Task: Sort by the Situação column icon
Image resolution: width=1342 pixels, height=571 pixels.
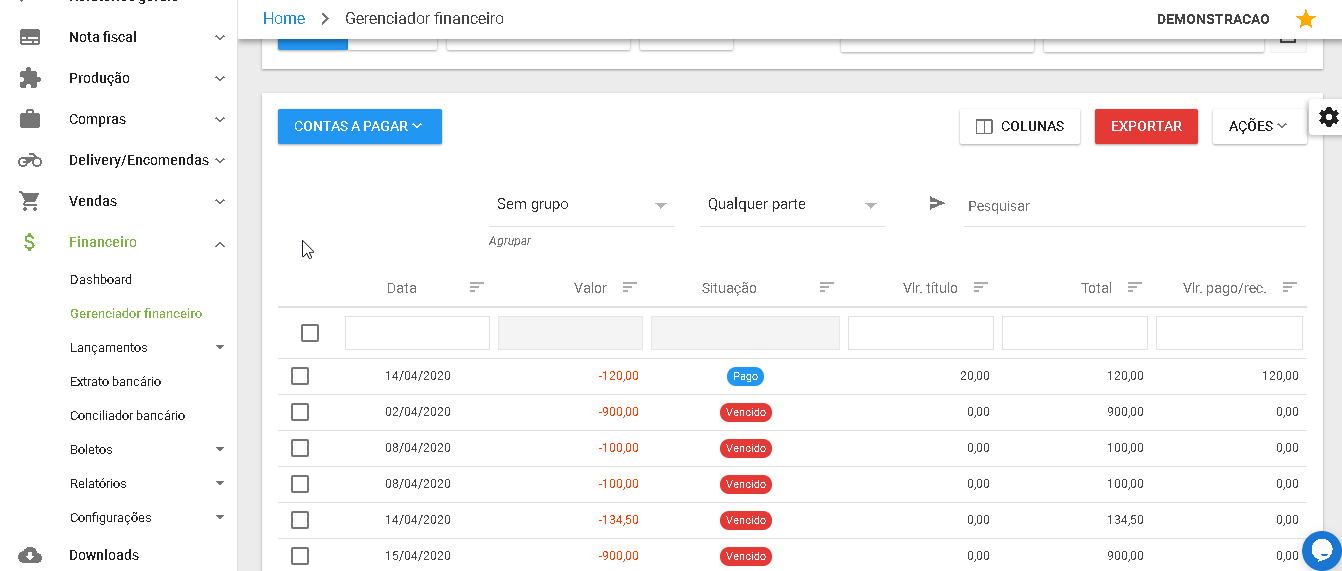Action: (x=827, y=287)
